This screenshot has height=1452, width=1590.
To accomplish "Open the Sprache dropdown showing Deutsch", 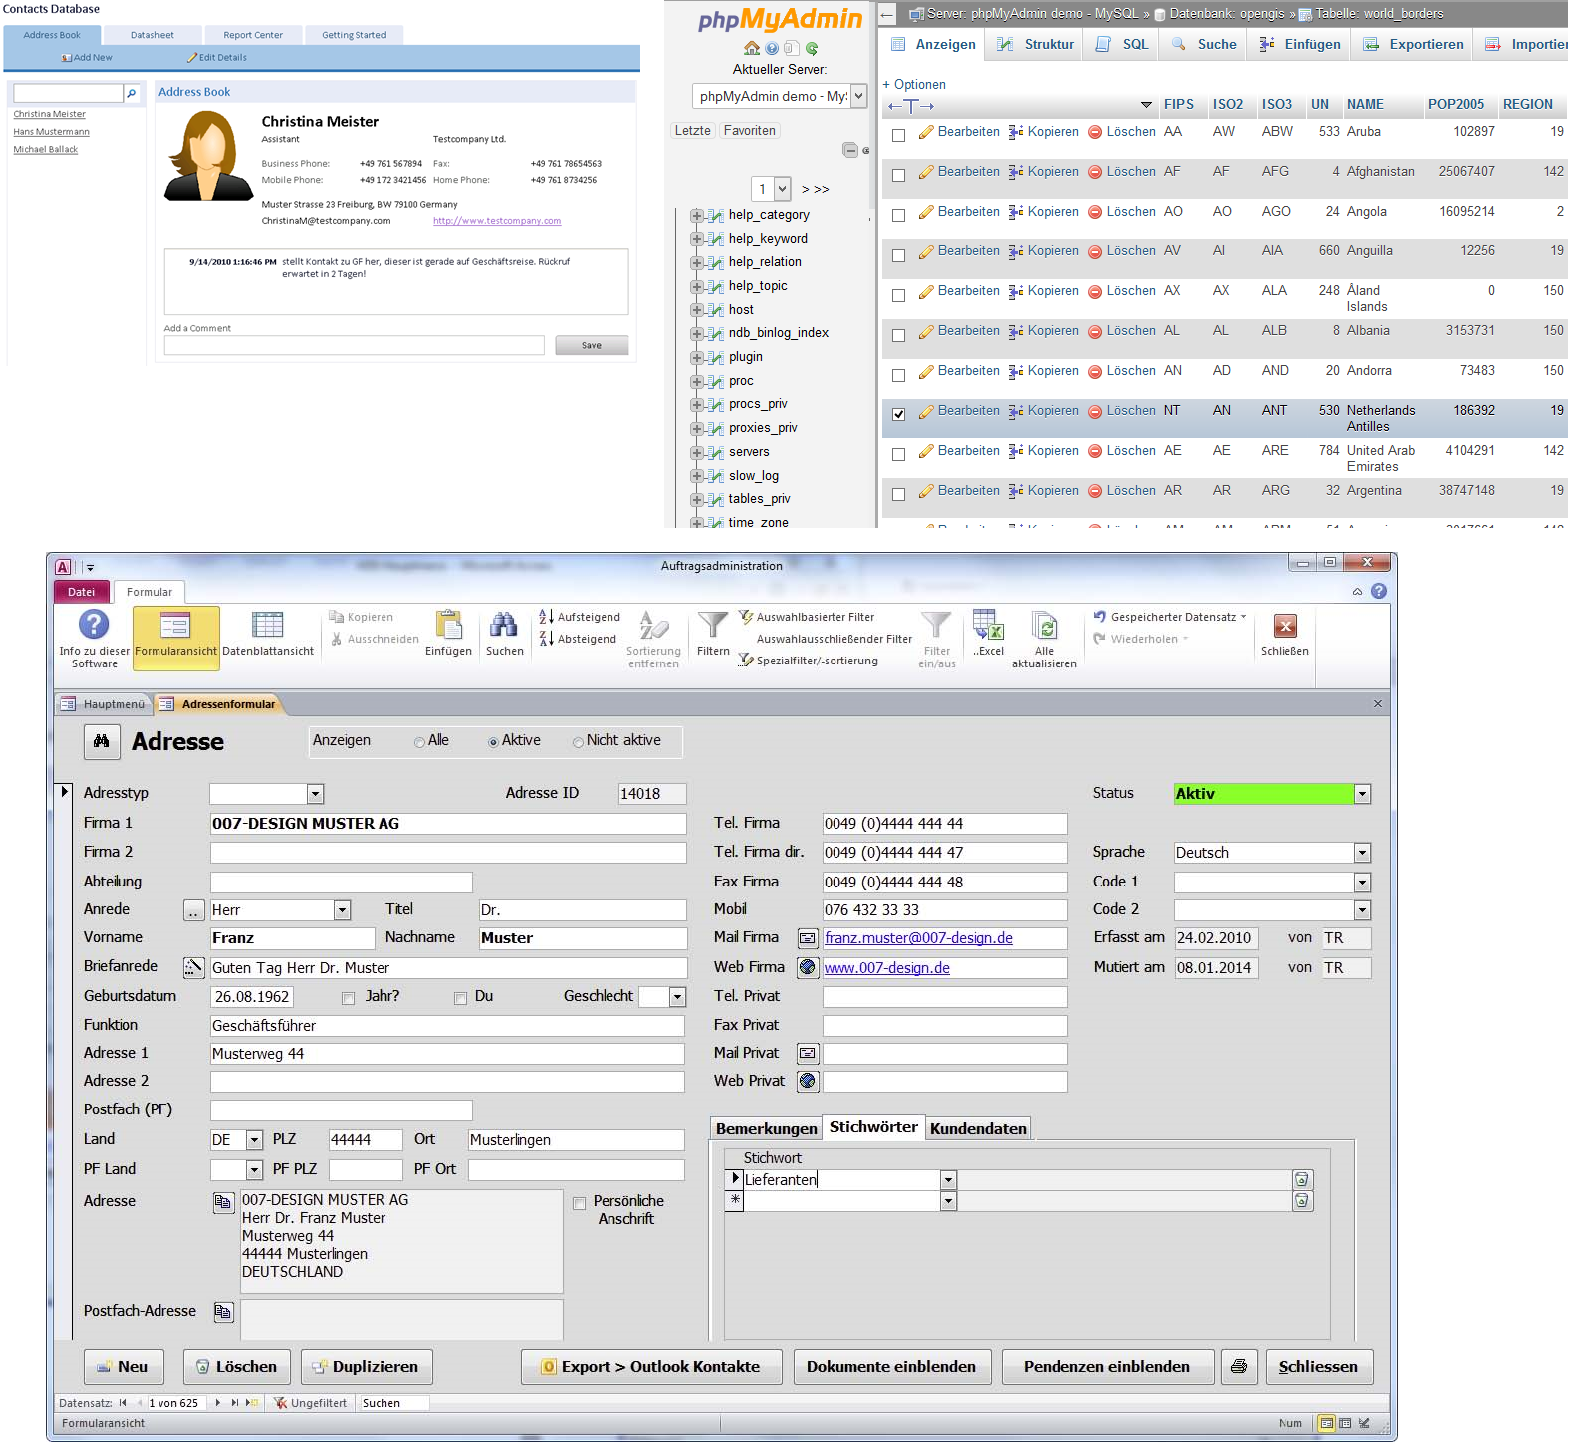I will tap(1361, 853).
